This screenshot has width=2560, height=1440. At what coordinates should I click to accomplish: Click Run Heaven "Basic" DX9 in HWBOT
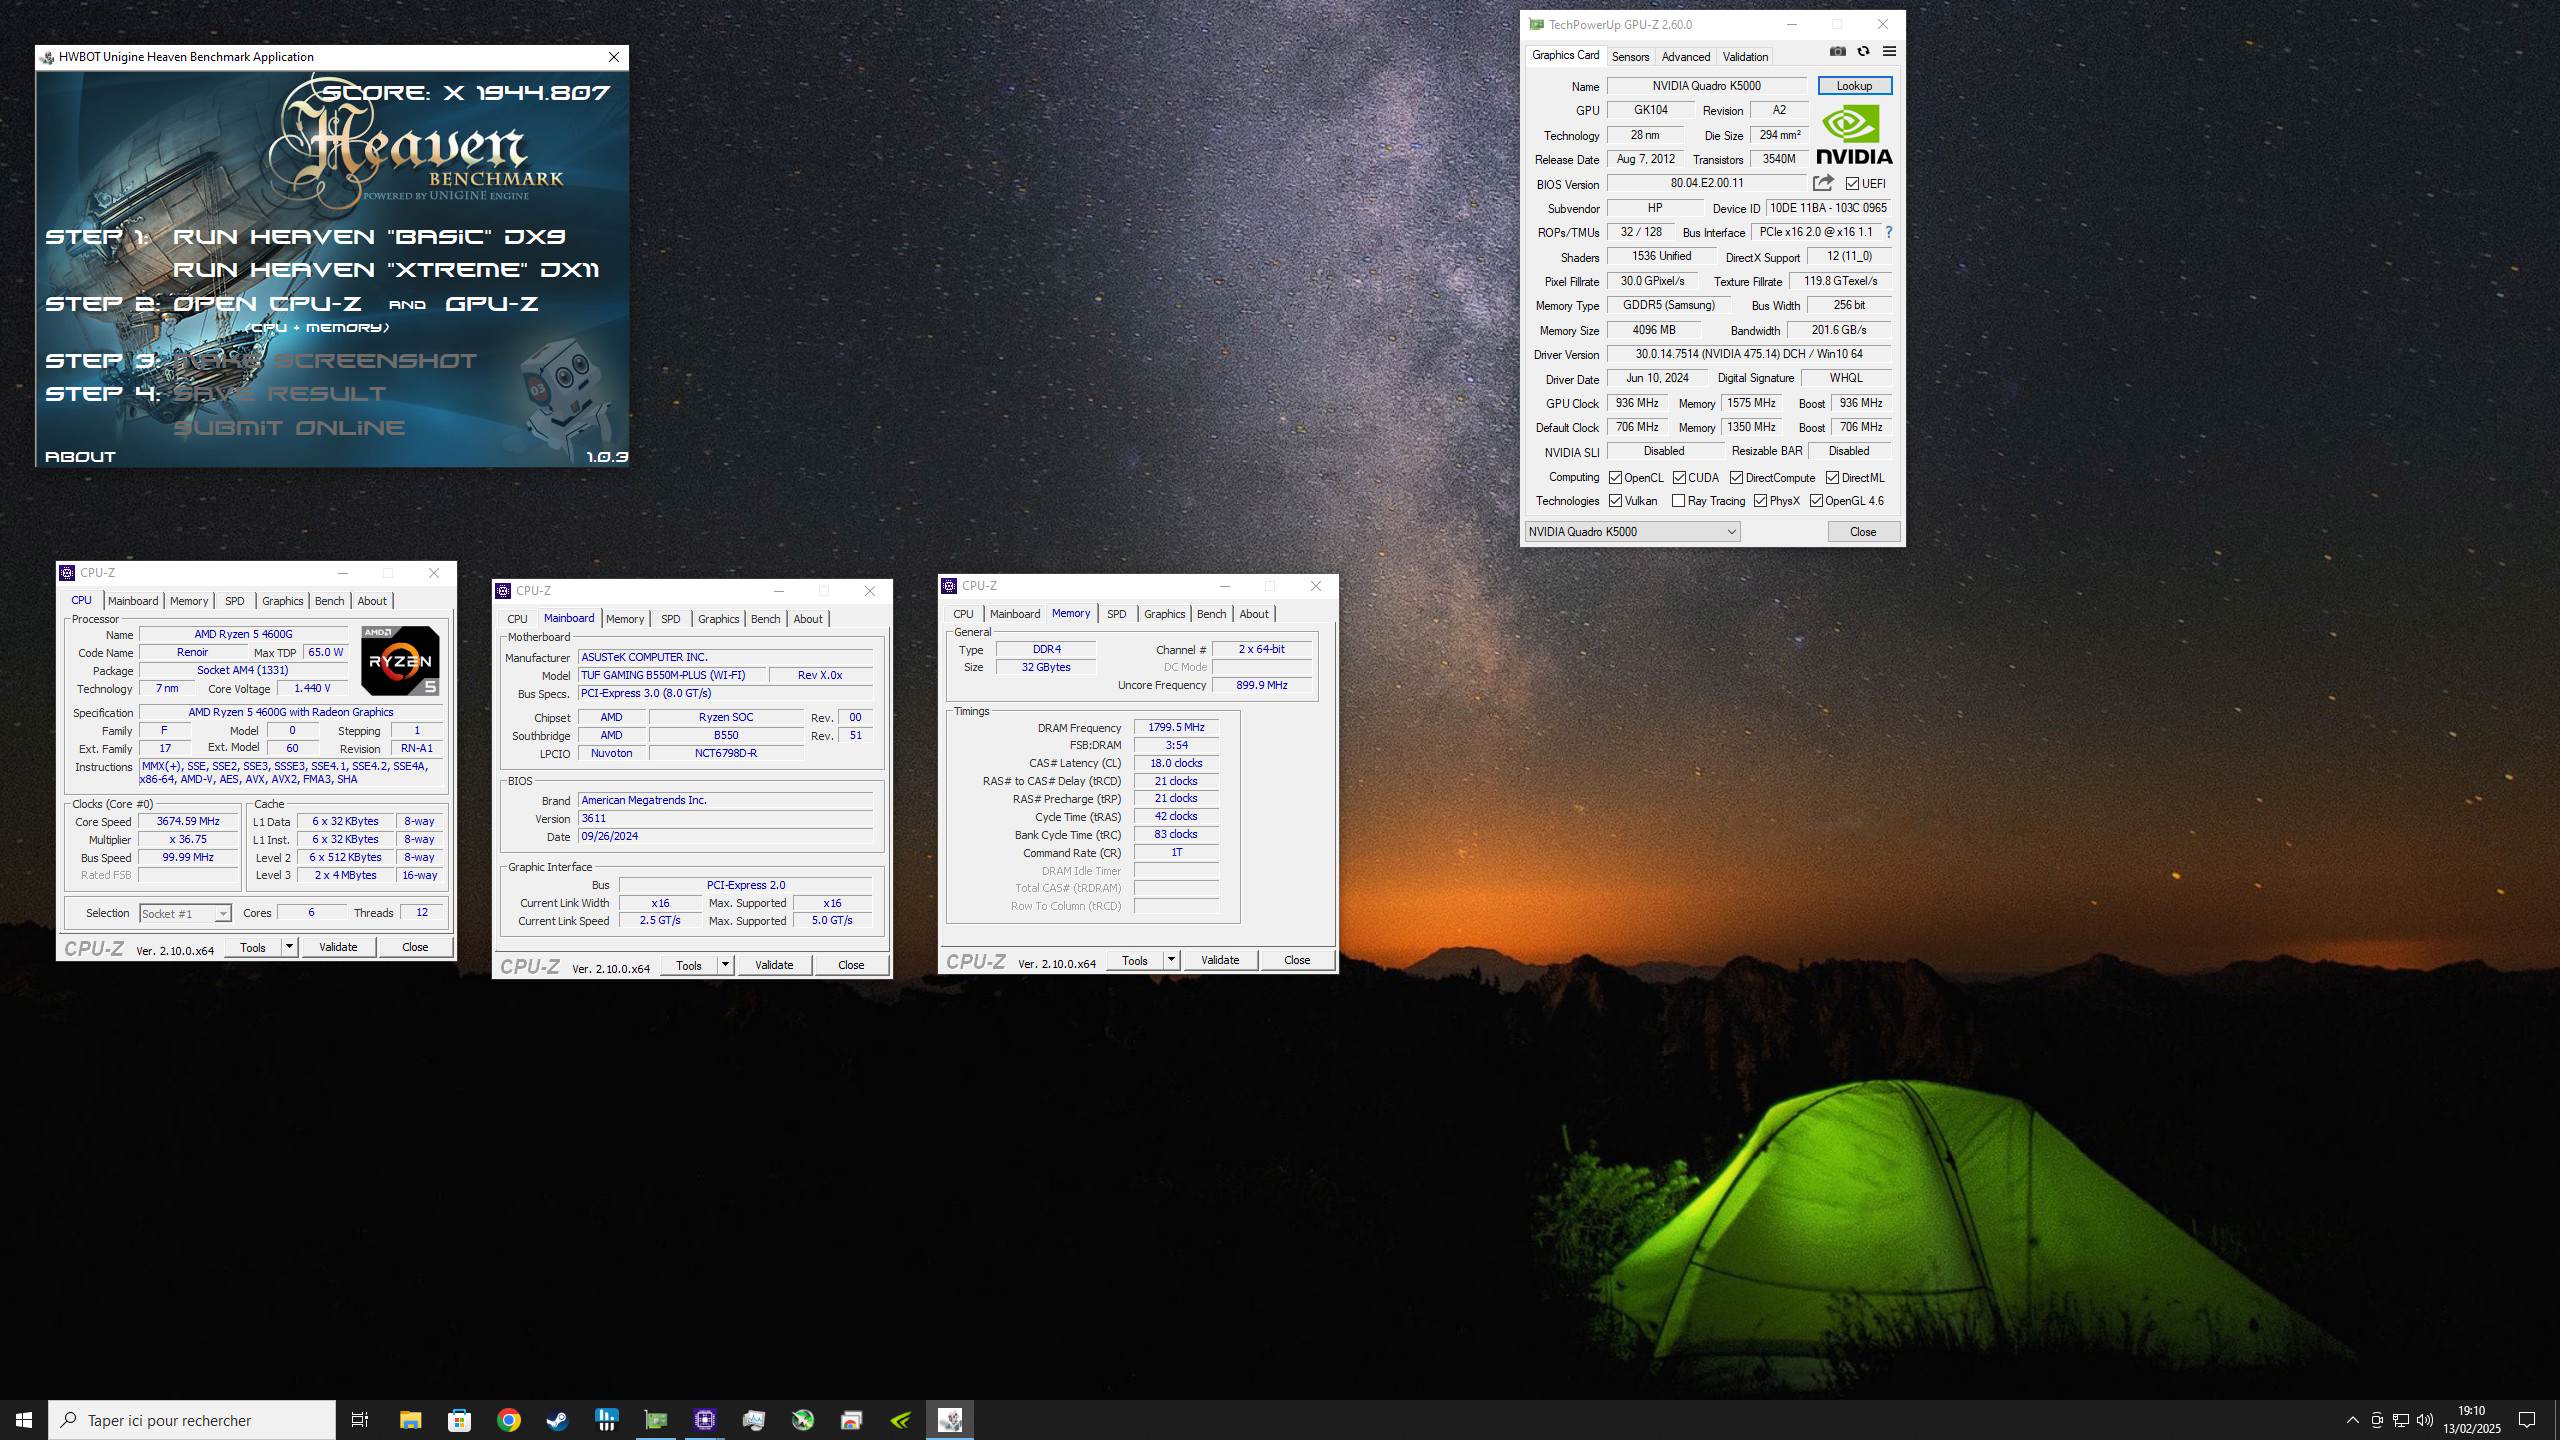pyautogui.click(x=370, y=236)
